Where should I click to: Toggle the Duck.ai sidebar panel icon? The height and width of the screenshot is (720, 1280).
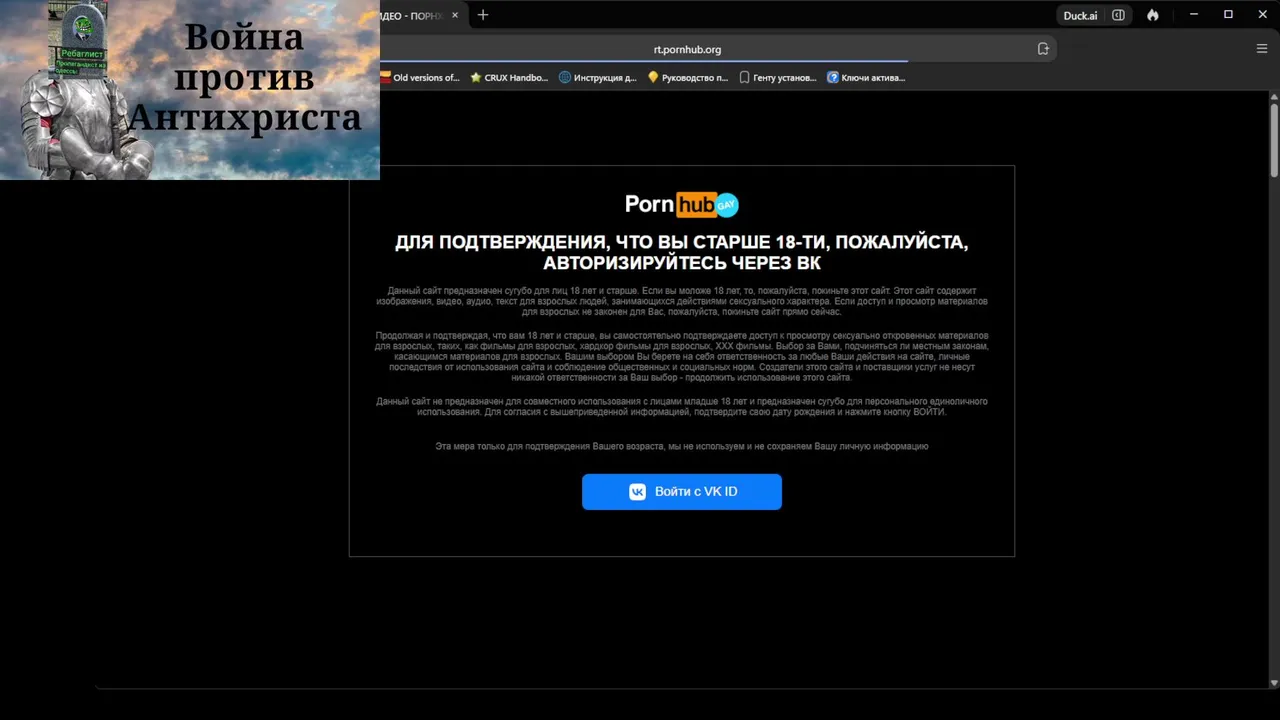(1118, 15)
